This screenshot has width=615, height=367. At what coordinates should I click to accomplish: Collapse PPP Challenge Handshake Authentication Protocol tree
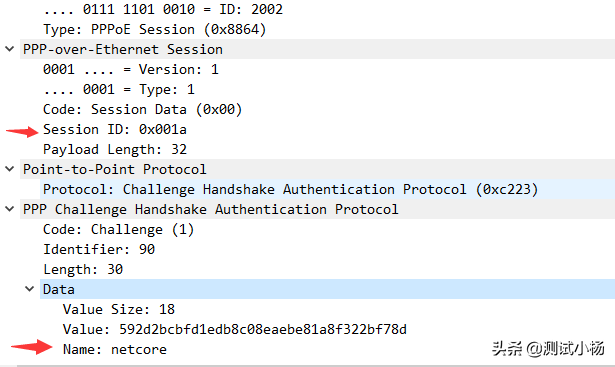9,209
